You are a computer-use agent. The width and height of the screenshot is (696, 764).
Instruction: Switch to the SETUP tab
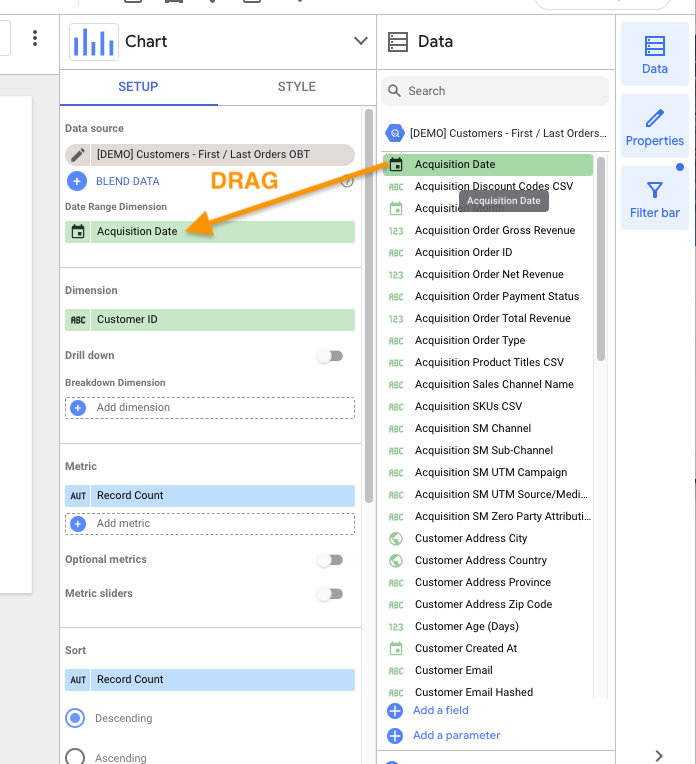pos(138,87)
